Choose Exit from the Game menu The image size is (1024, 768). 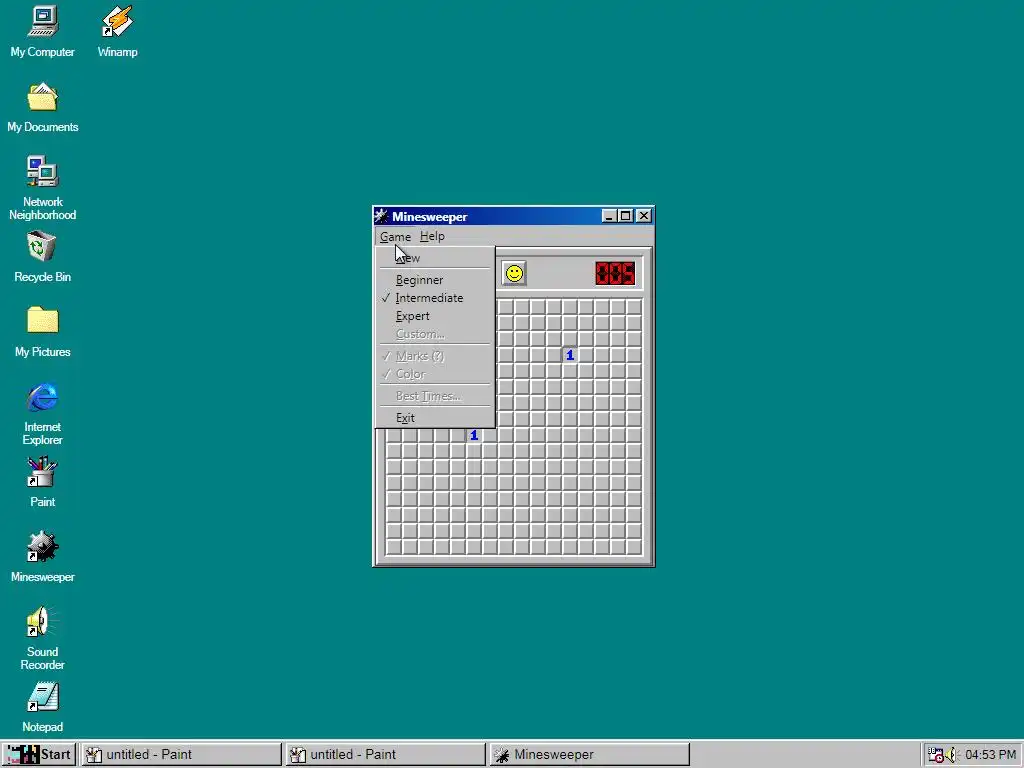[436, 417]
